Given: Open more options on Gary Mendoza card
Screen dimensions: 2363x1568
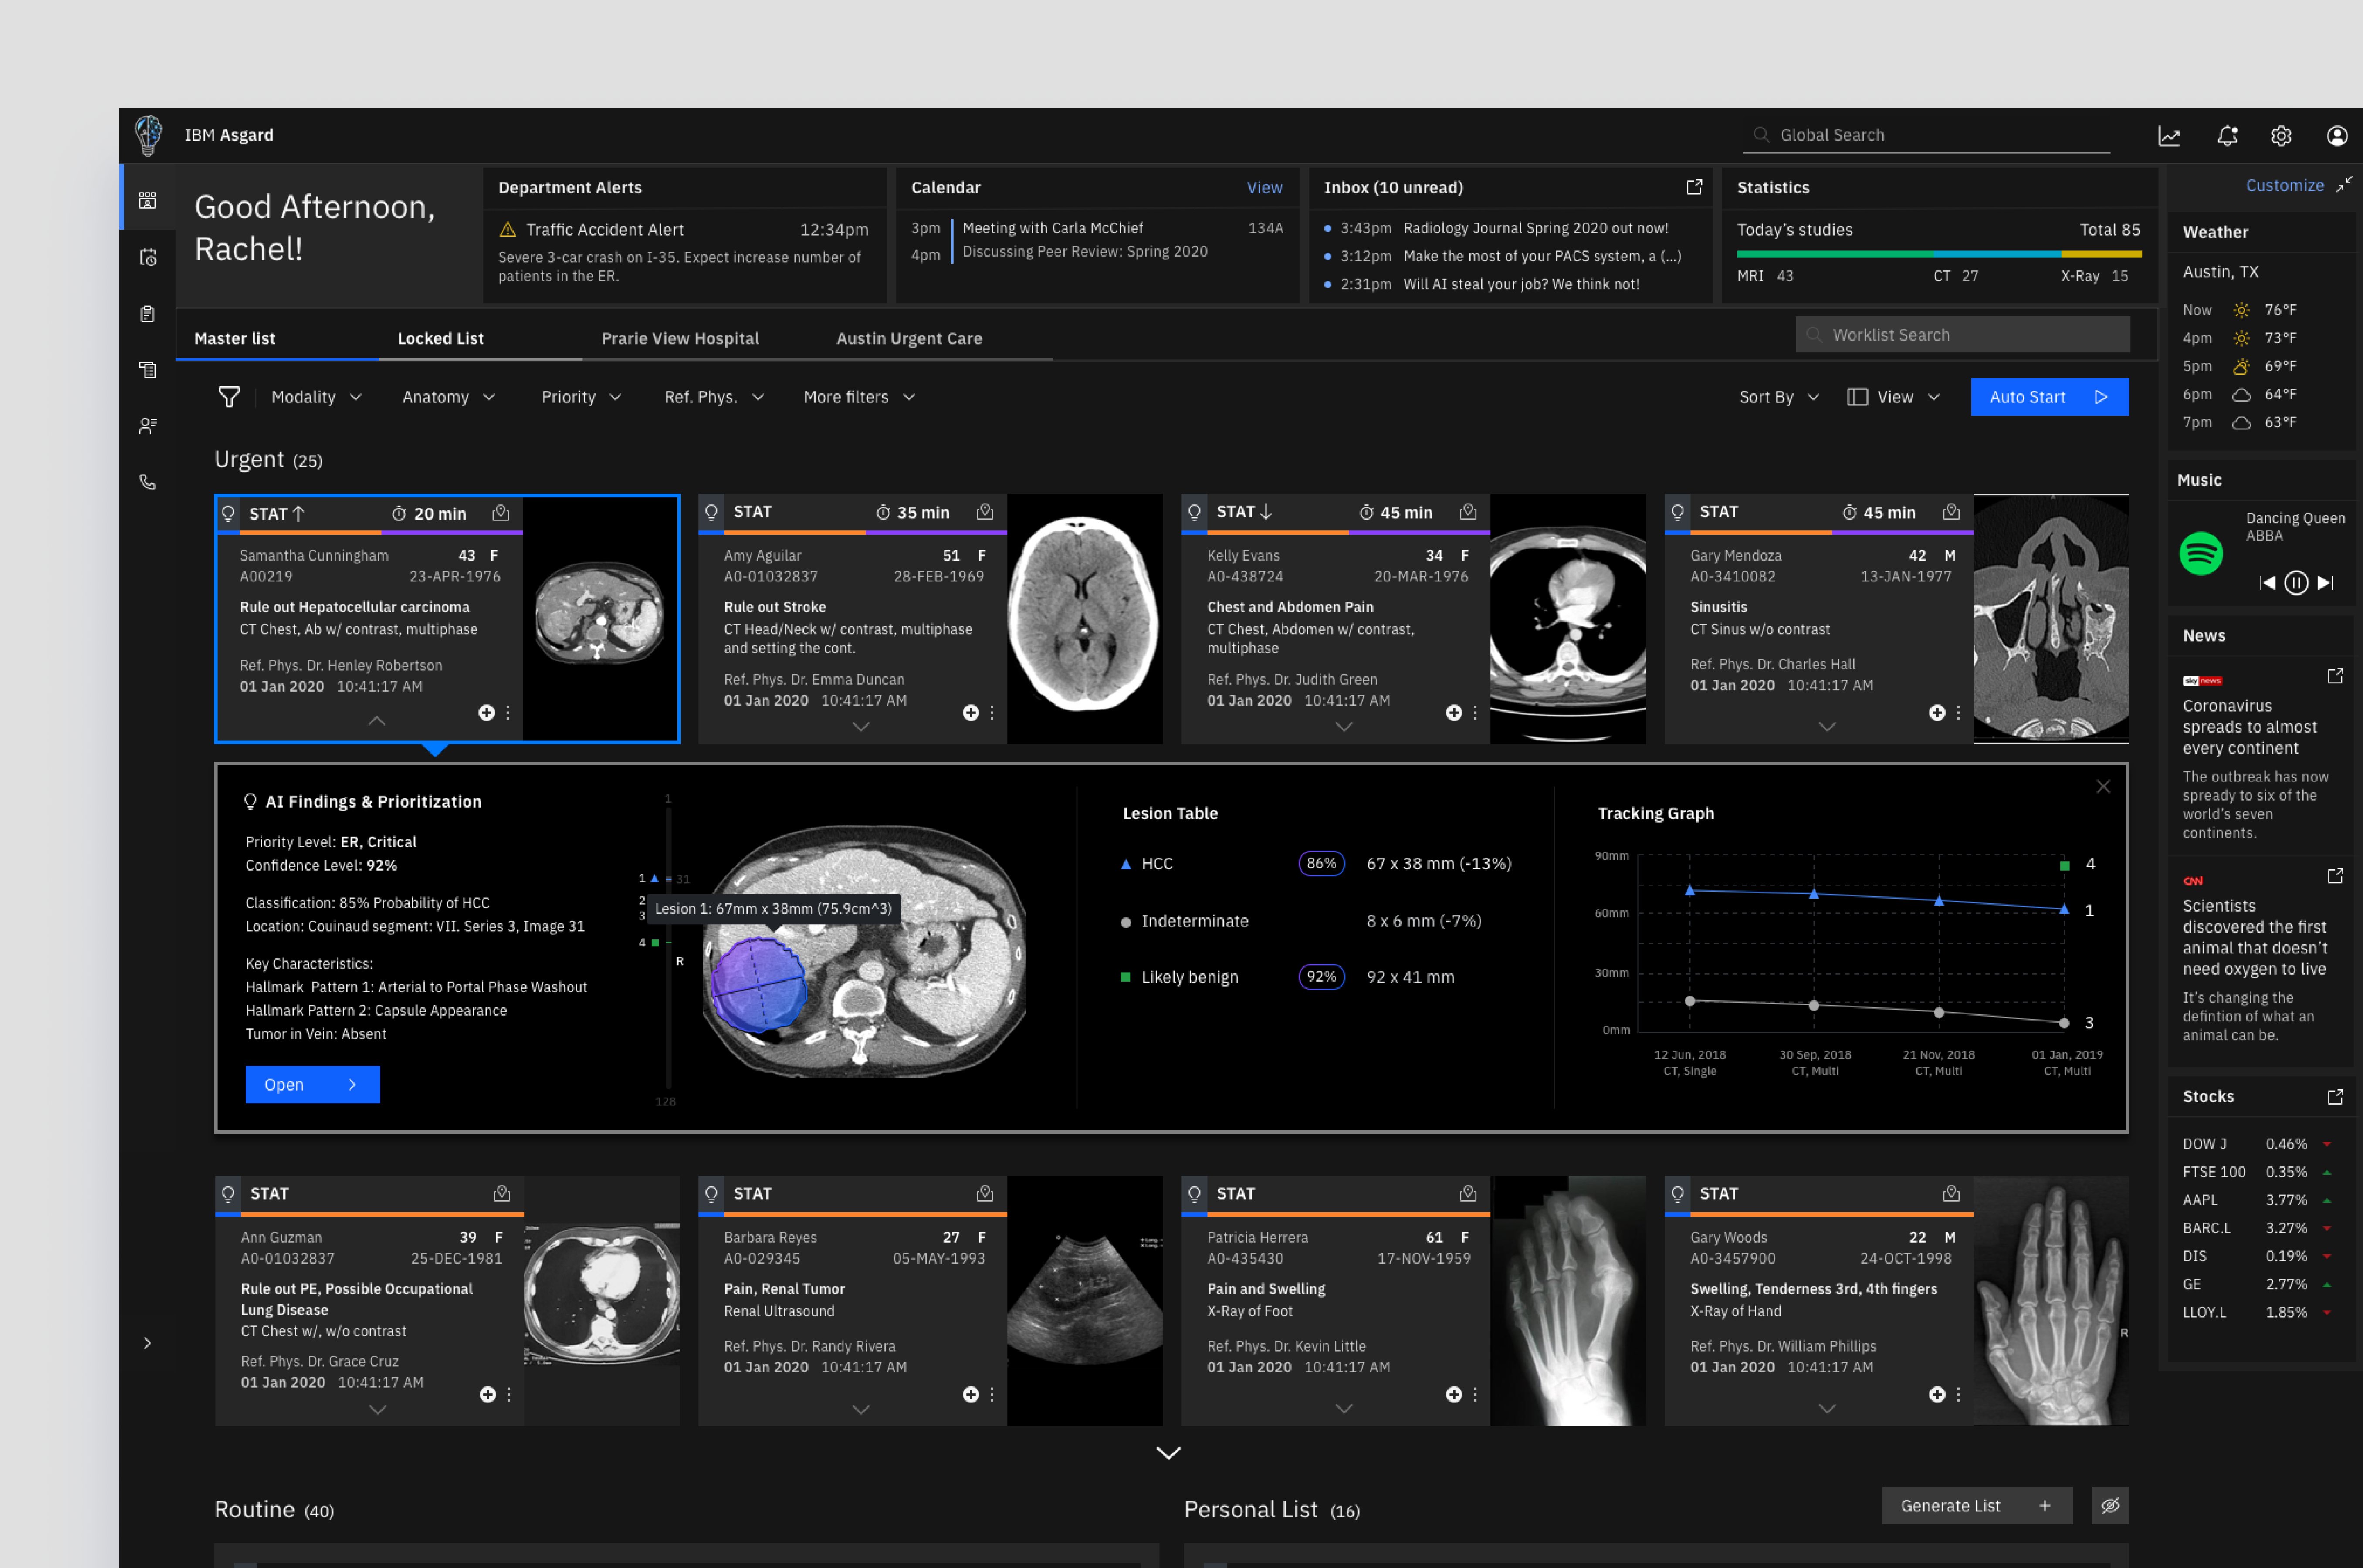Looking at the screenshot, I should click(1958, 713).
